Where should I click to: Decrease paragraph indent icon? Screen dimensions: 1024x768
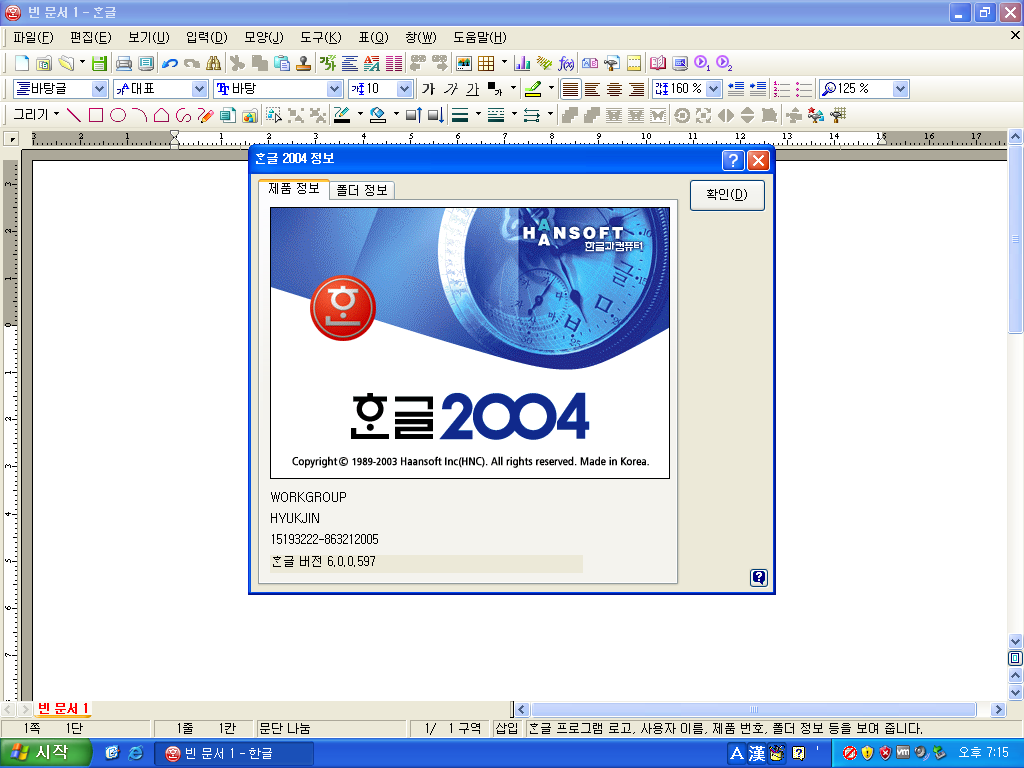click(736, 89)
